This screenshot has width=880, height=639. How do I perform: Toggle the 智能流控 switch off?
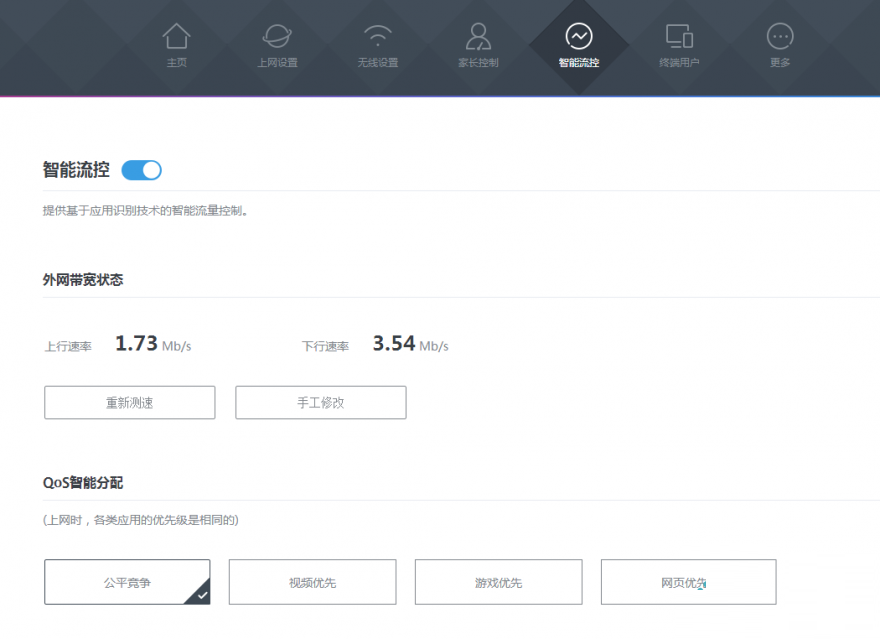142,170
